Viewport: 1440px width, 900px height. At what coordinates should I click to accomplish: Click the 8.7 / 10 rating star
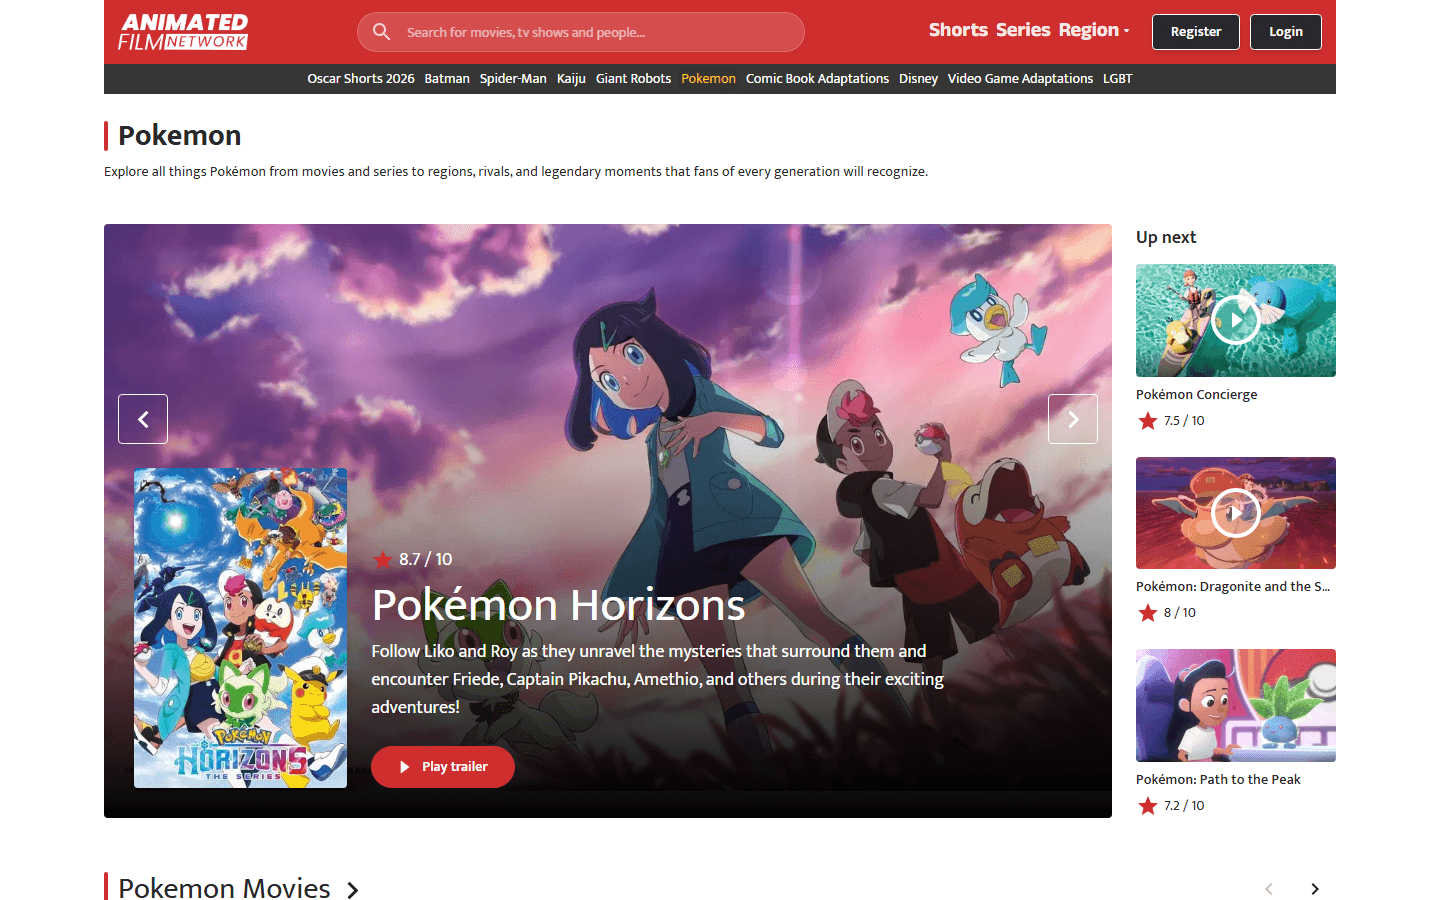tap(382, 559)
